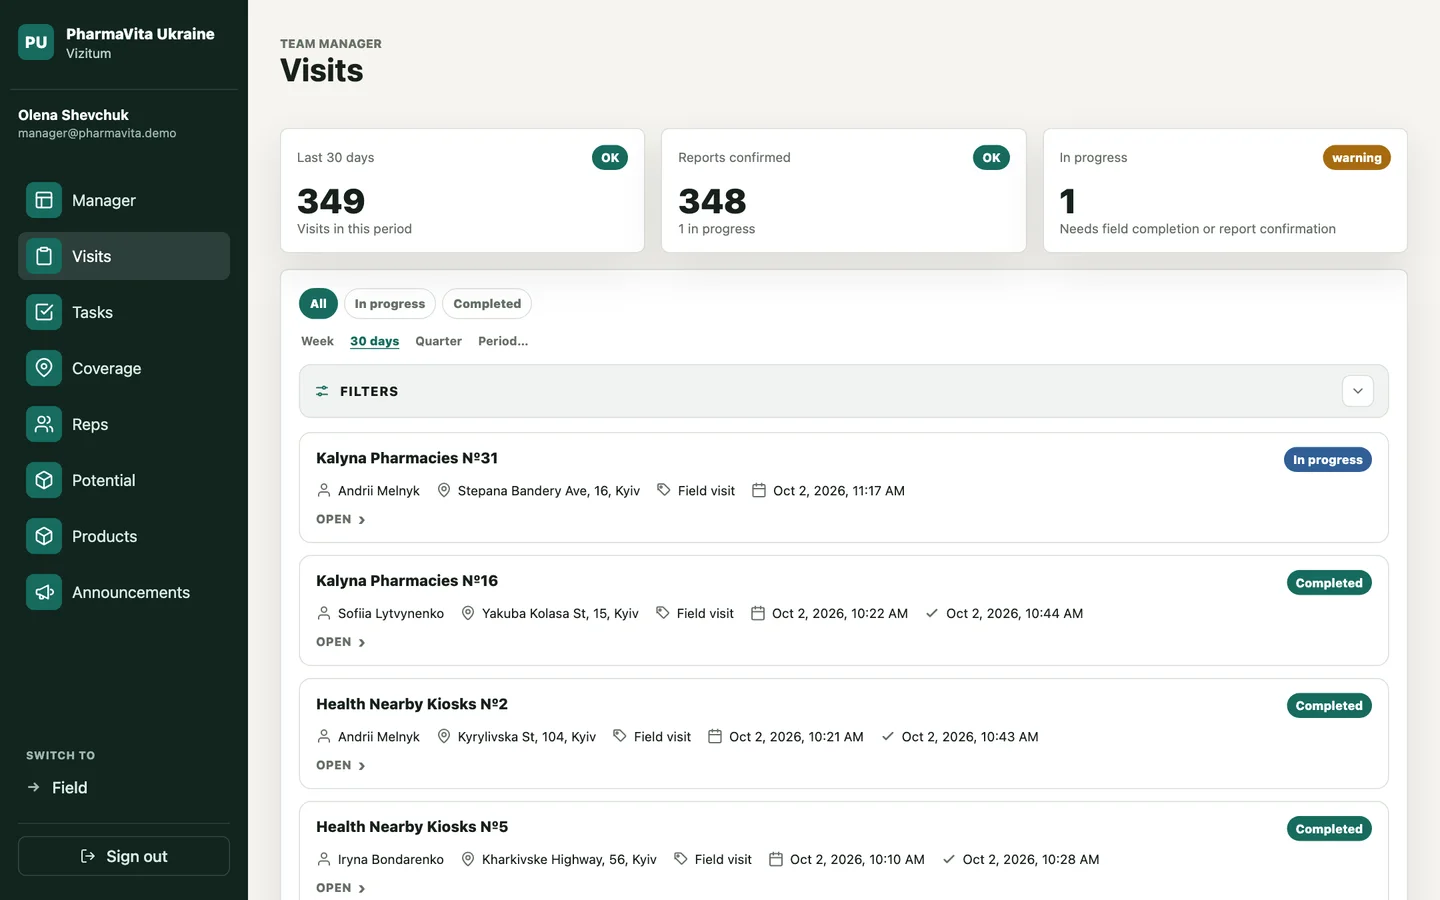Switch to Field mode link
The image size is (1440, 900).
coord(57,787)
